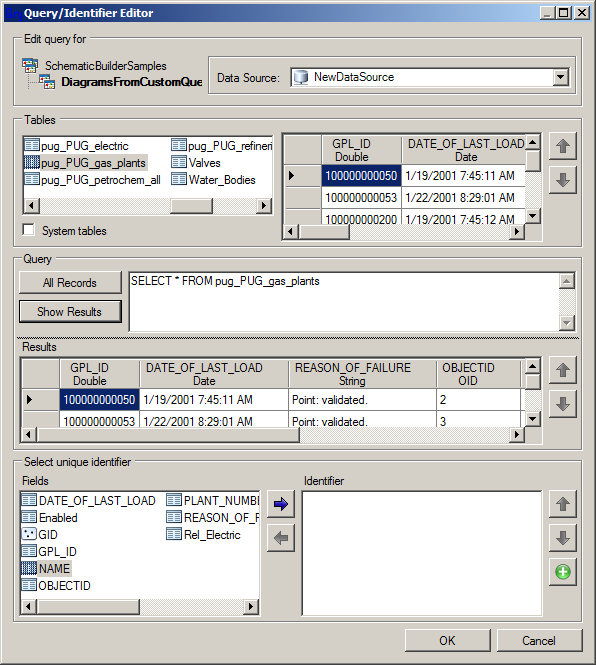596x665 pixels.
Task: Click Results grid vertical scrollbar up arrow
Action: pos(533,366)
